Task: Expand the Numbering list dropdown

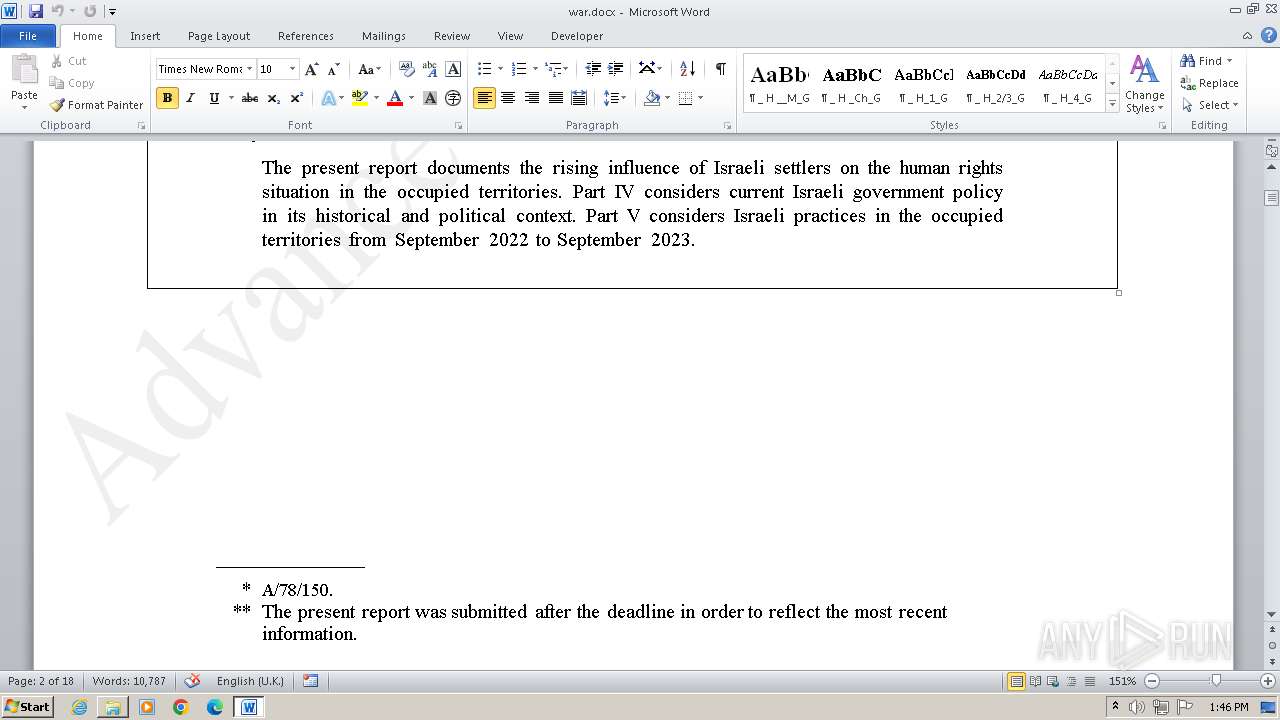Action: click(535, 69)
